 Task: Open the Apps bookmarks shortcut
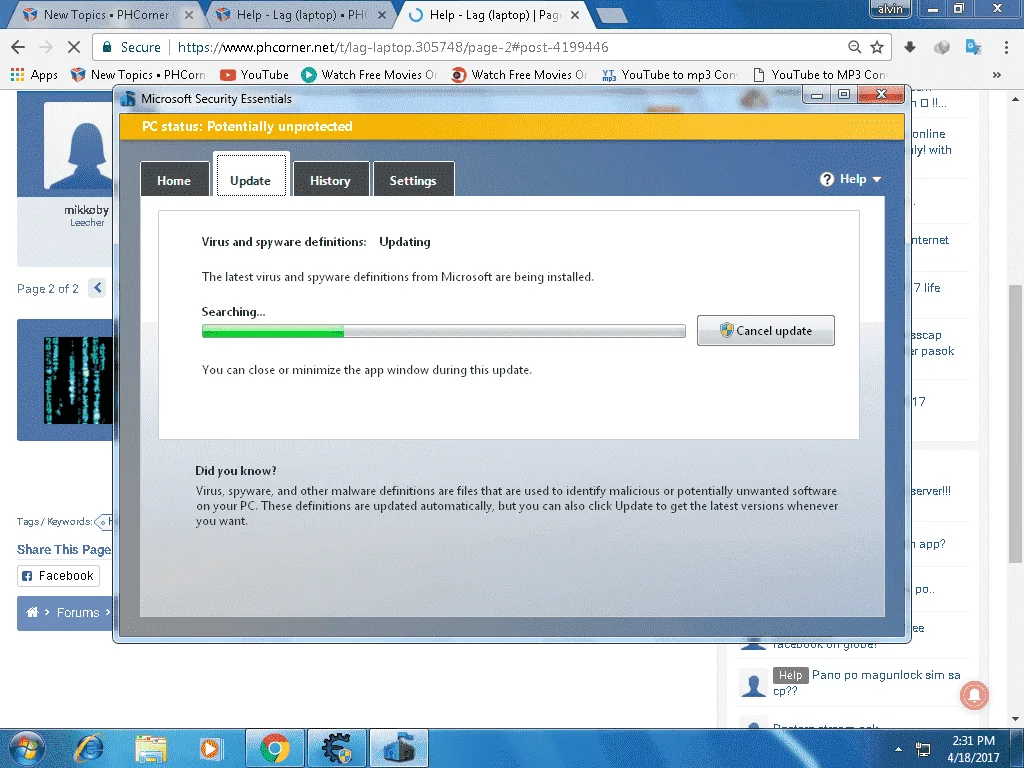click(35, 74)
